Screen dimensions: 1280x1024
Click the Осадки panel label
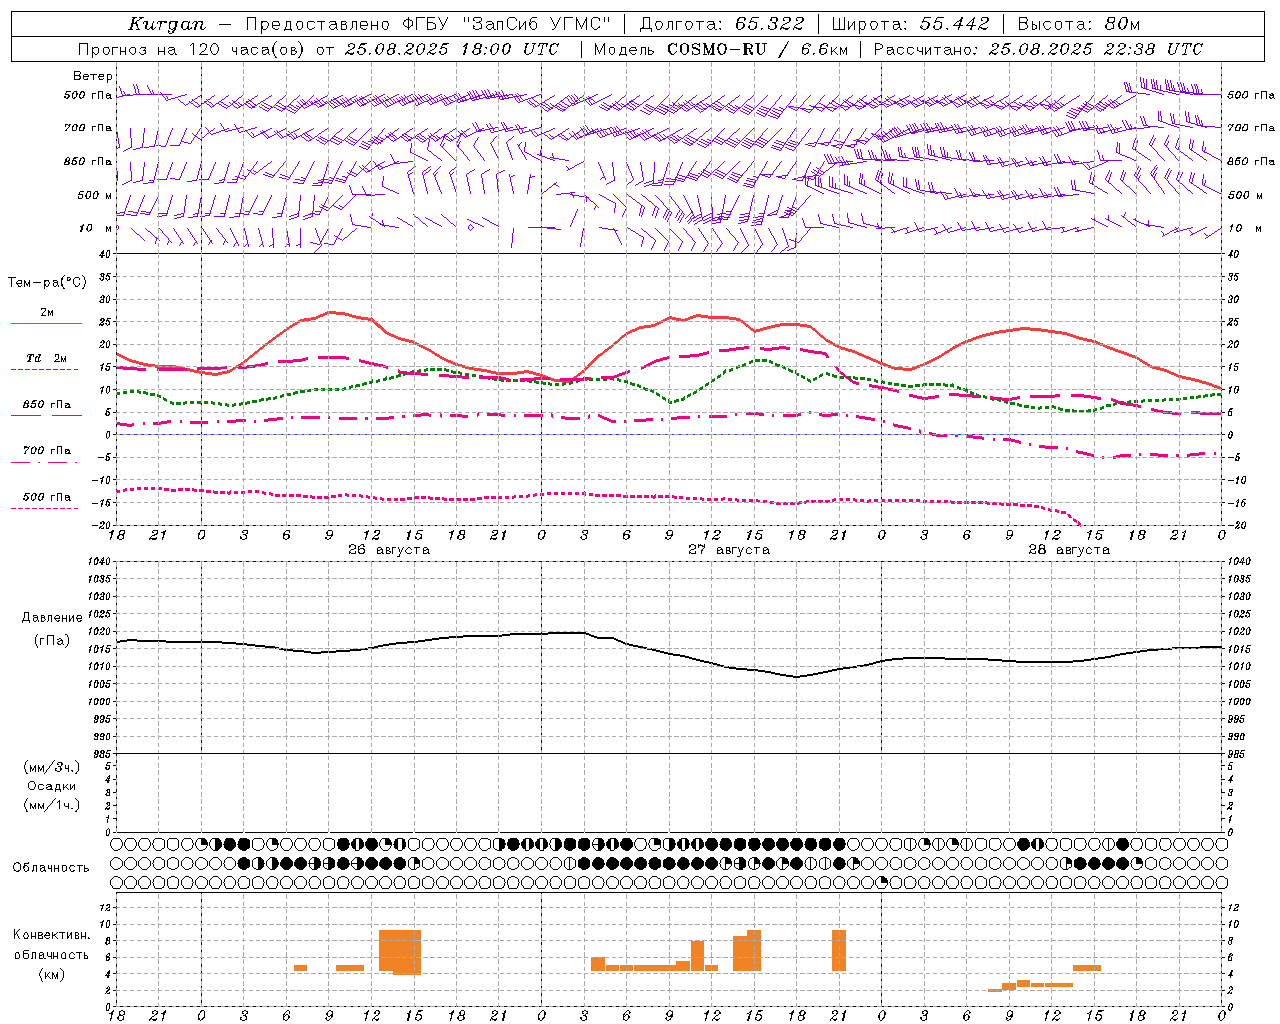click(x=52, y=786)
